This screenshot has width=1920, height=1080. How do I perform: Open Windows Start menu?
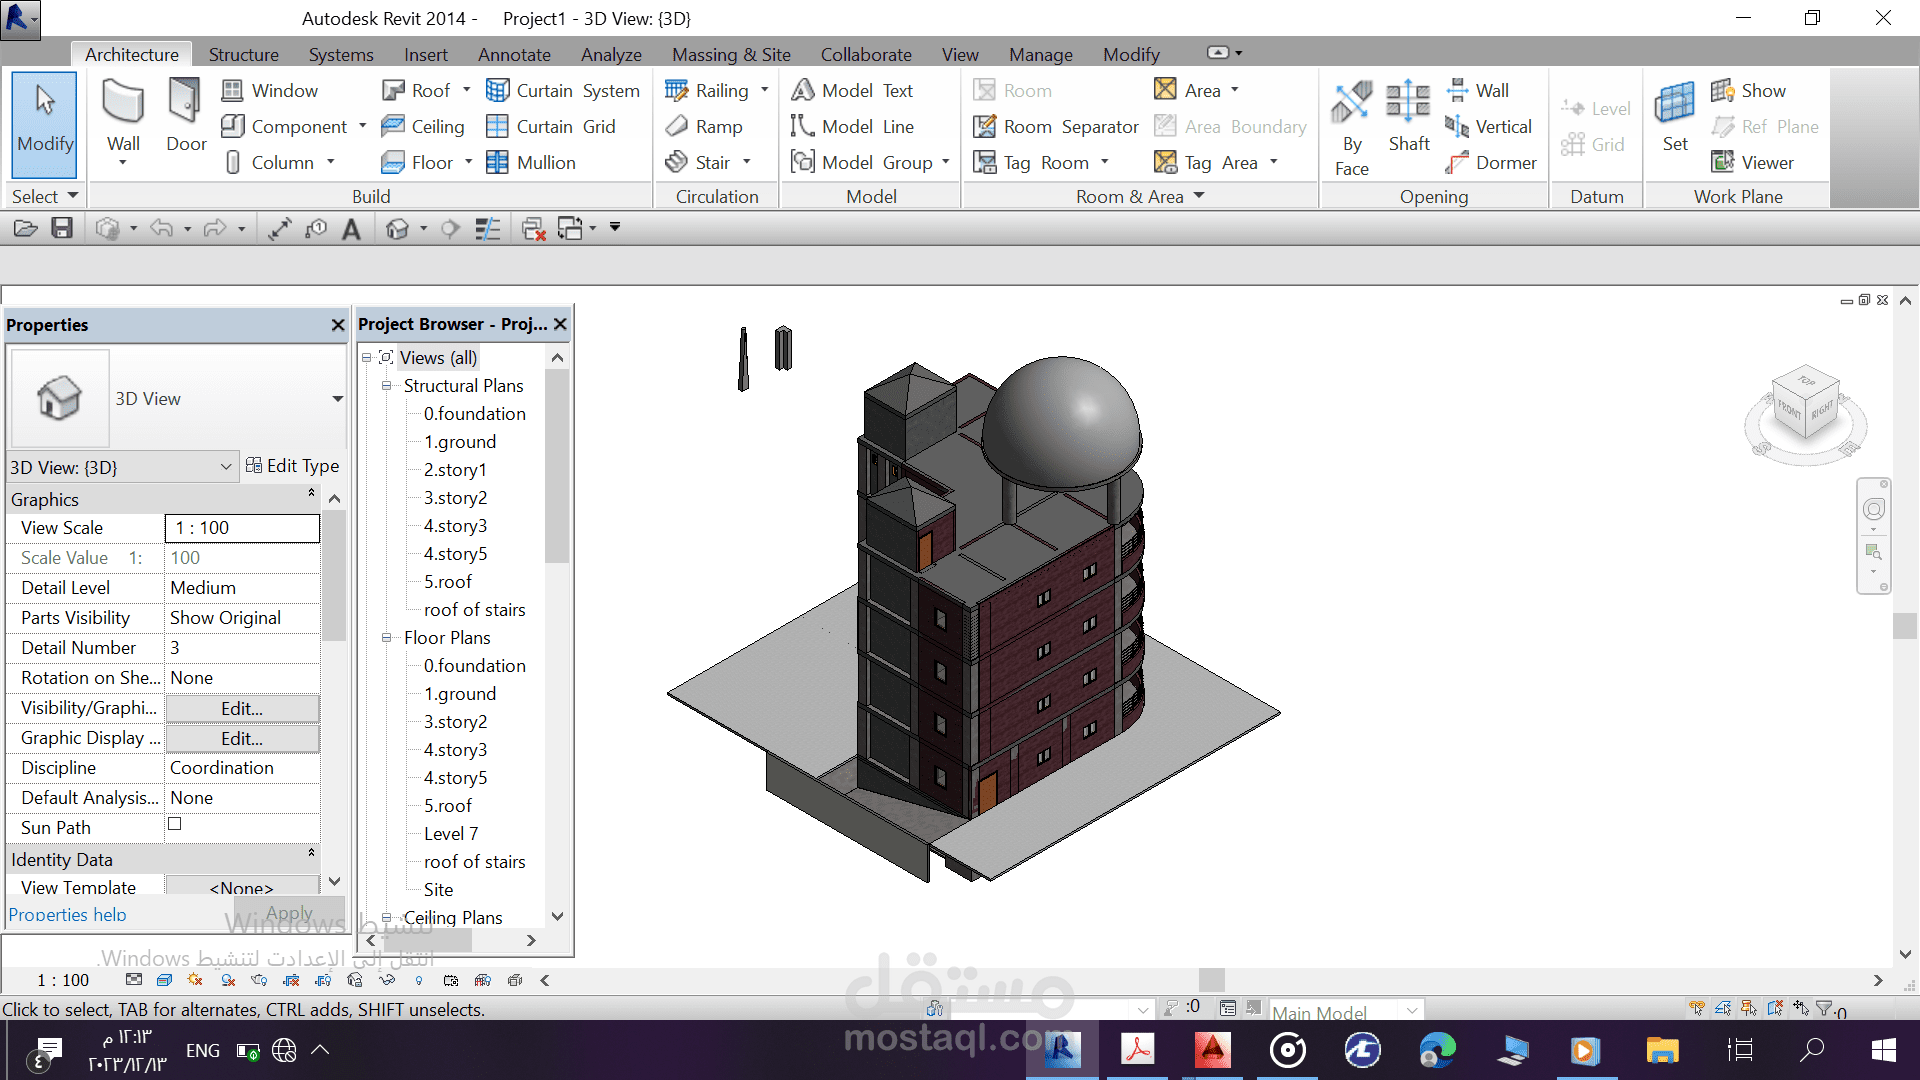[x=1884, y=1050]
